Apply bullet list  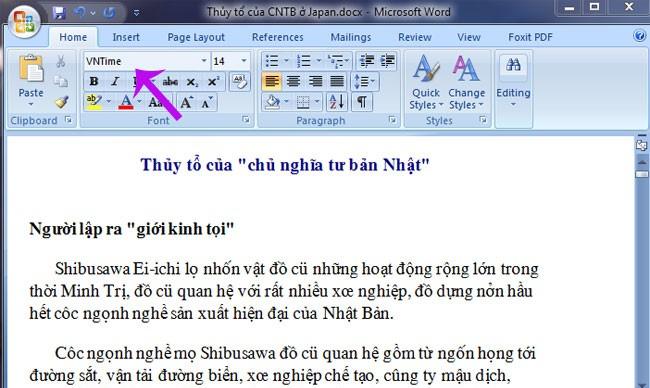tap(272, 61)
